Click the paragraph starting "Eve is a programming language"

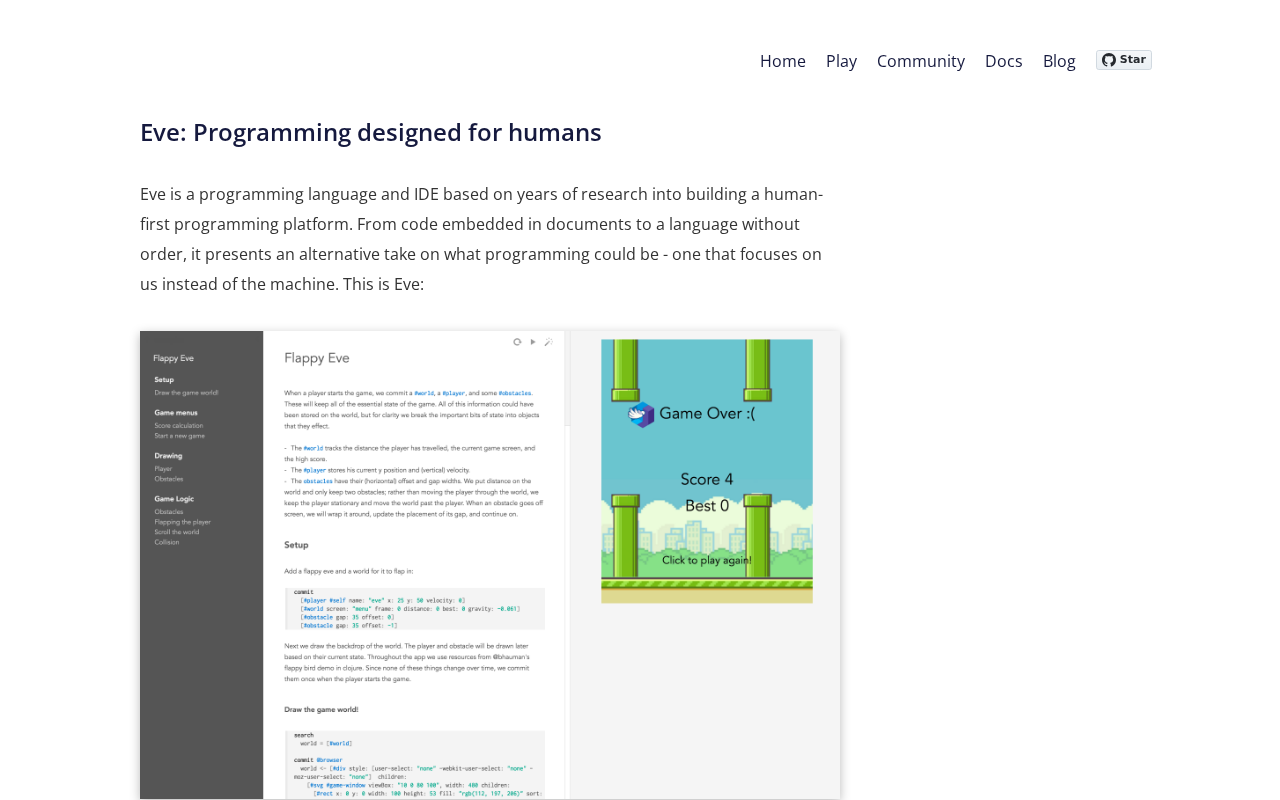point(482,239)
